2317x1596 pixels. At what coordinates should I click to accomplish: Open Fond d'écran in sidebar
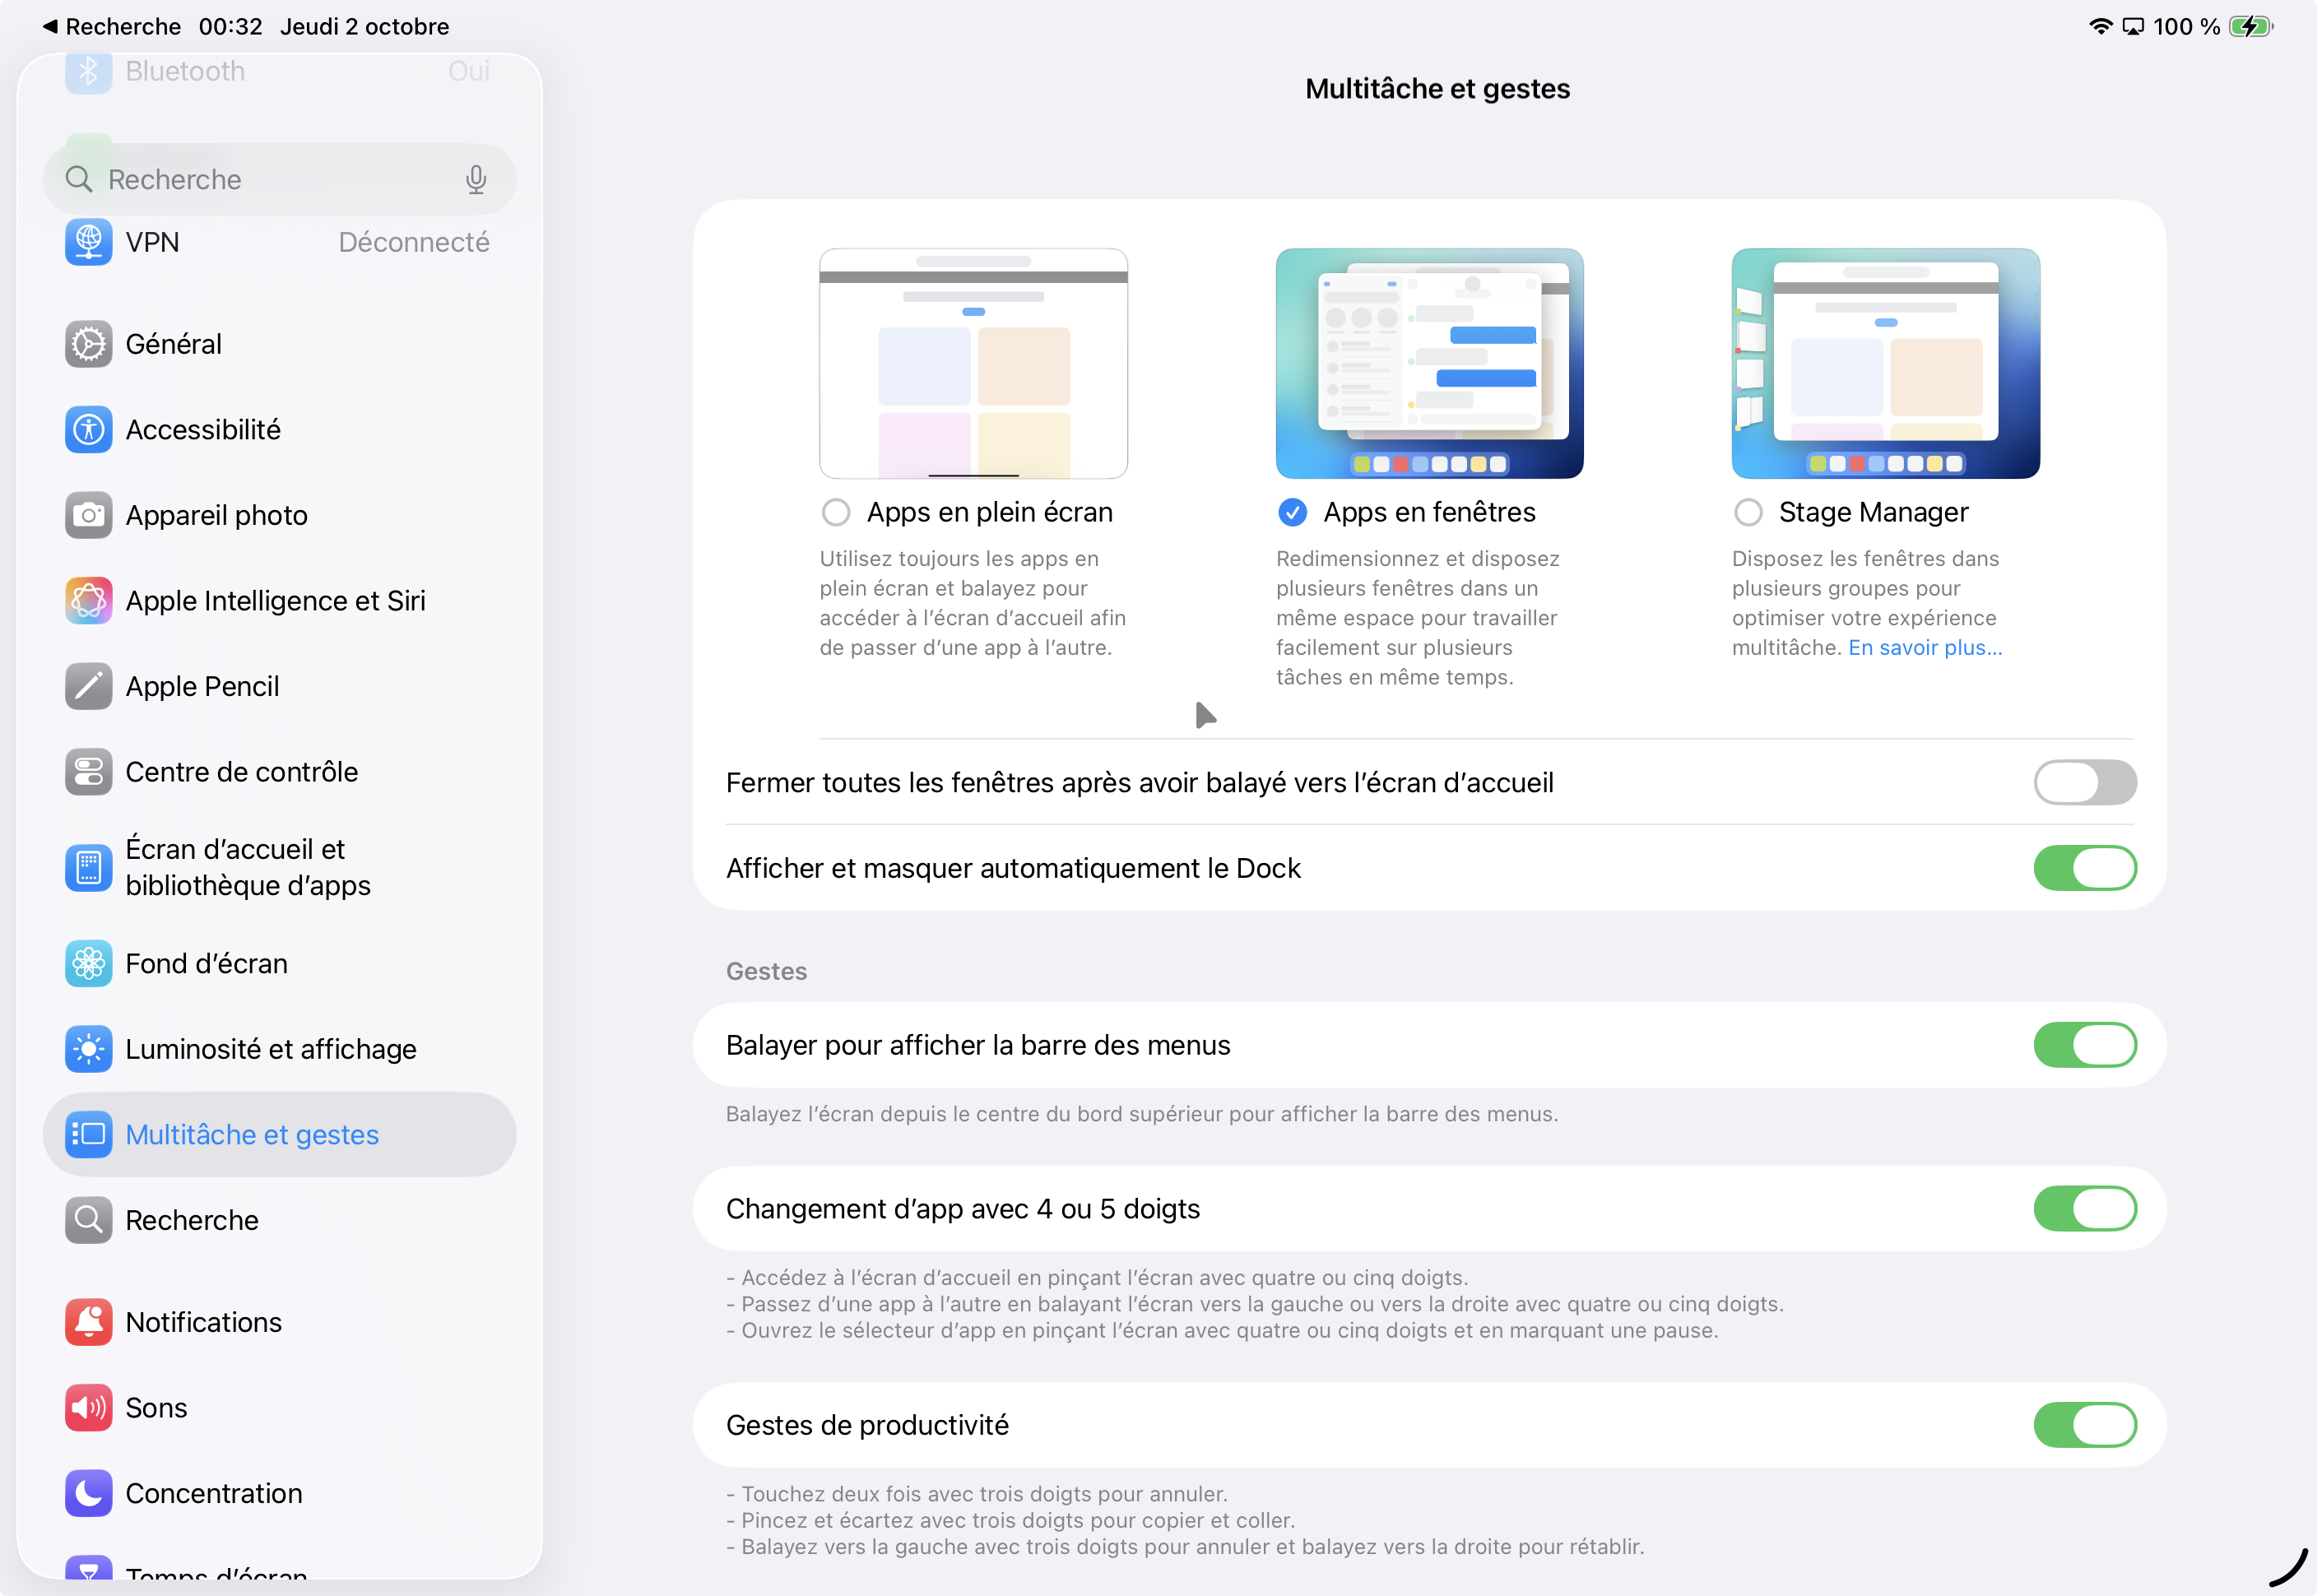(206, 964)
